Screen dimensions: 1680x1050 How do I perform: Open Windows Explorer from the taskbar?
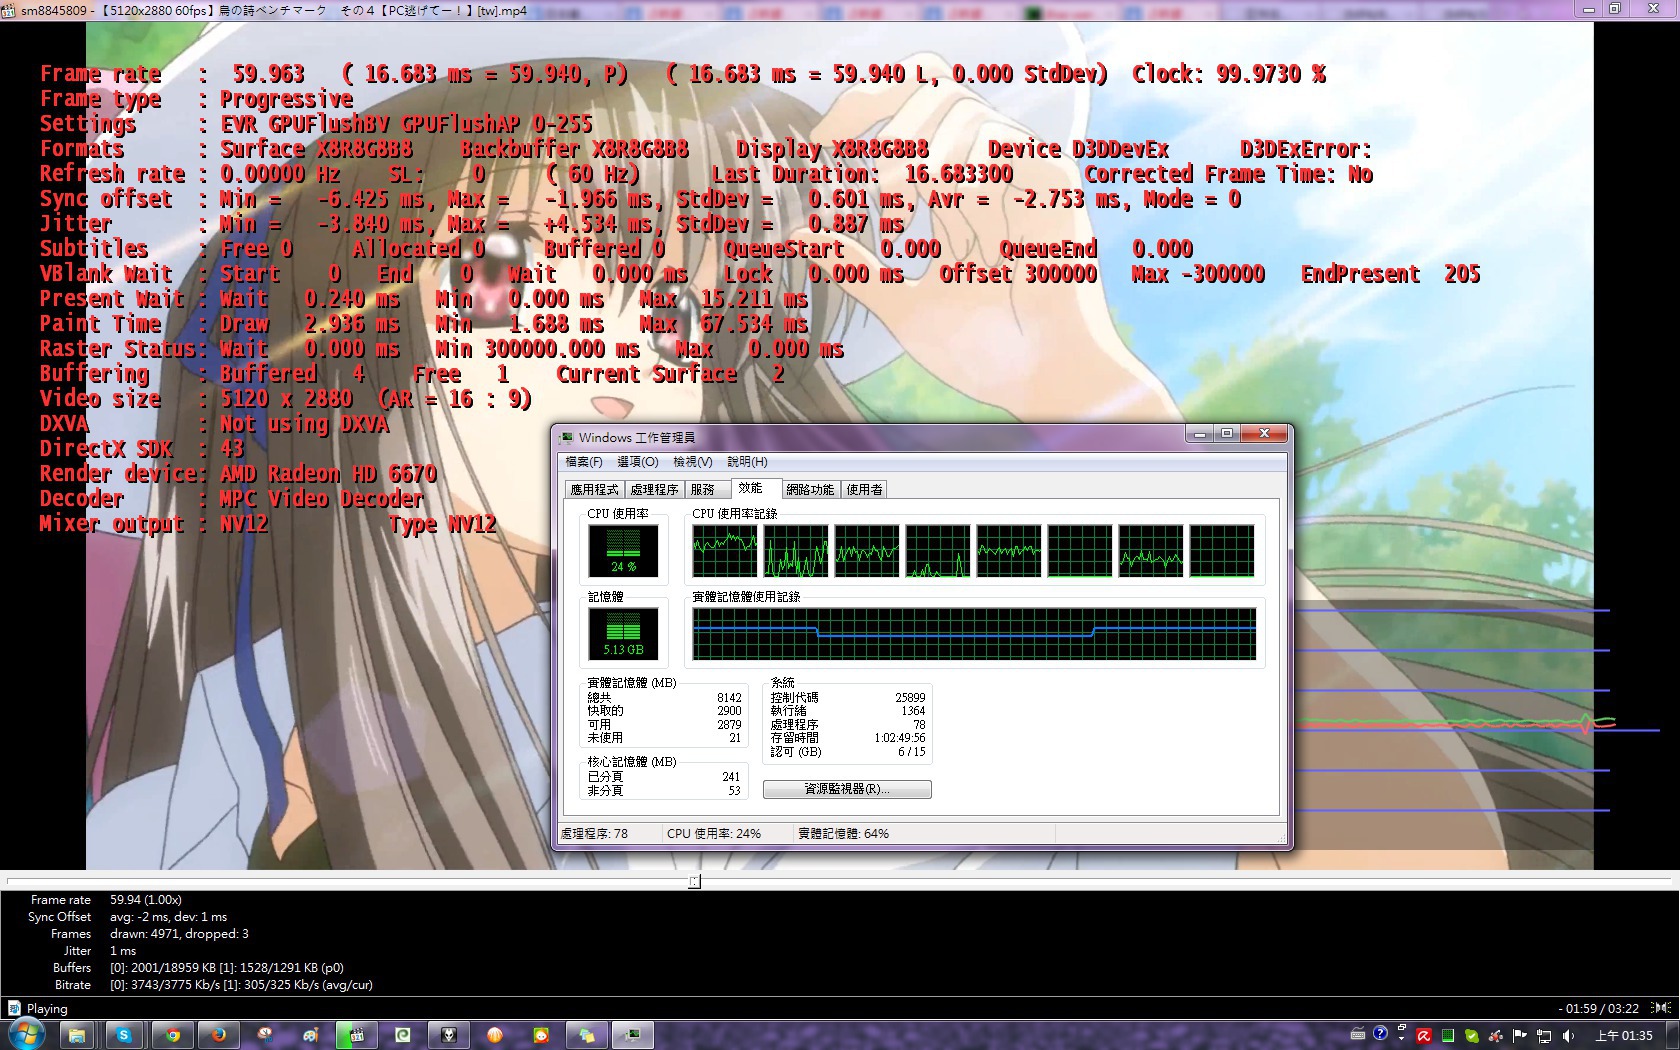[x=77, y=1035]
